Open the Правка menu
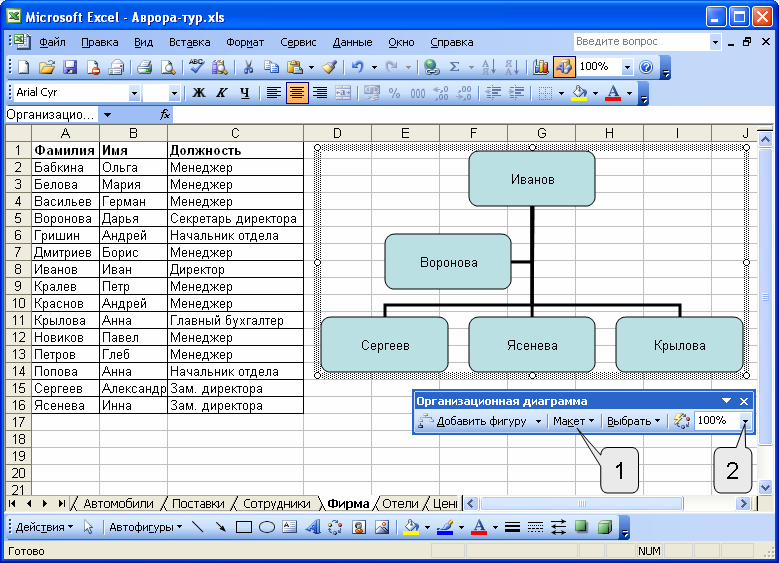The height and width of the screenshot is (563, 779). [x=99, y=42]
